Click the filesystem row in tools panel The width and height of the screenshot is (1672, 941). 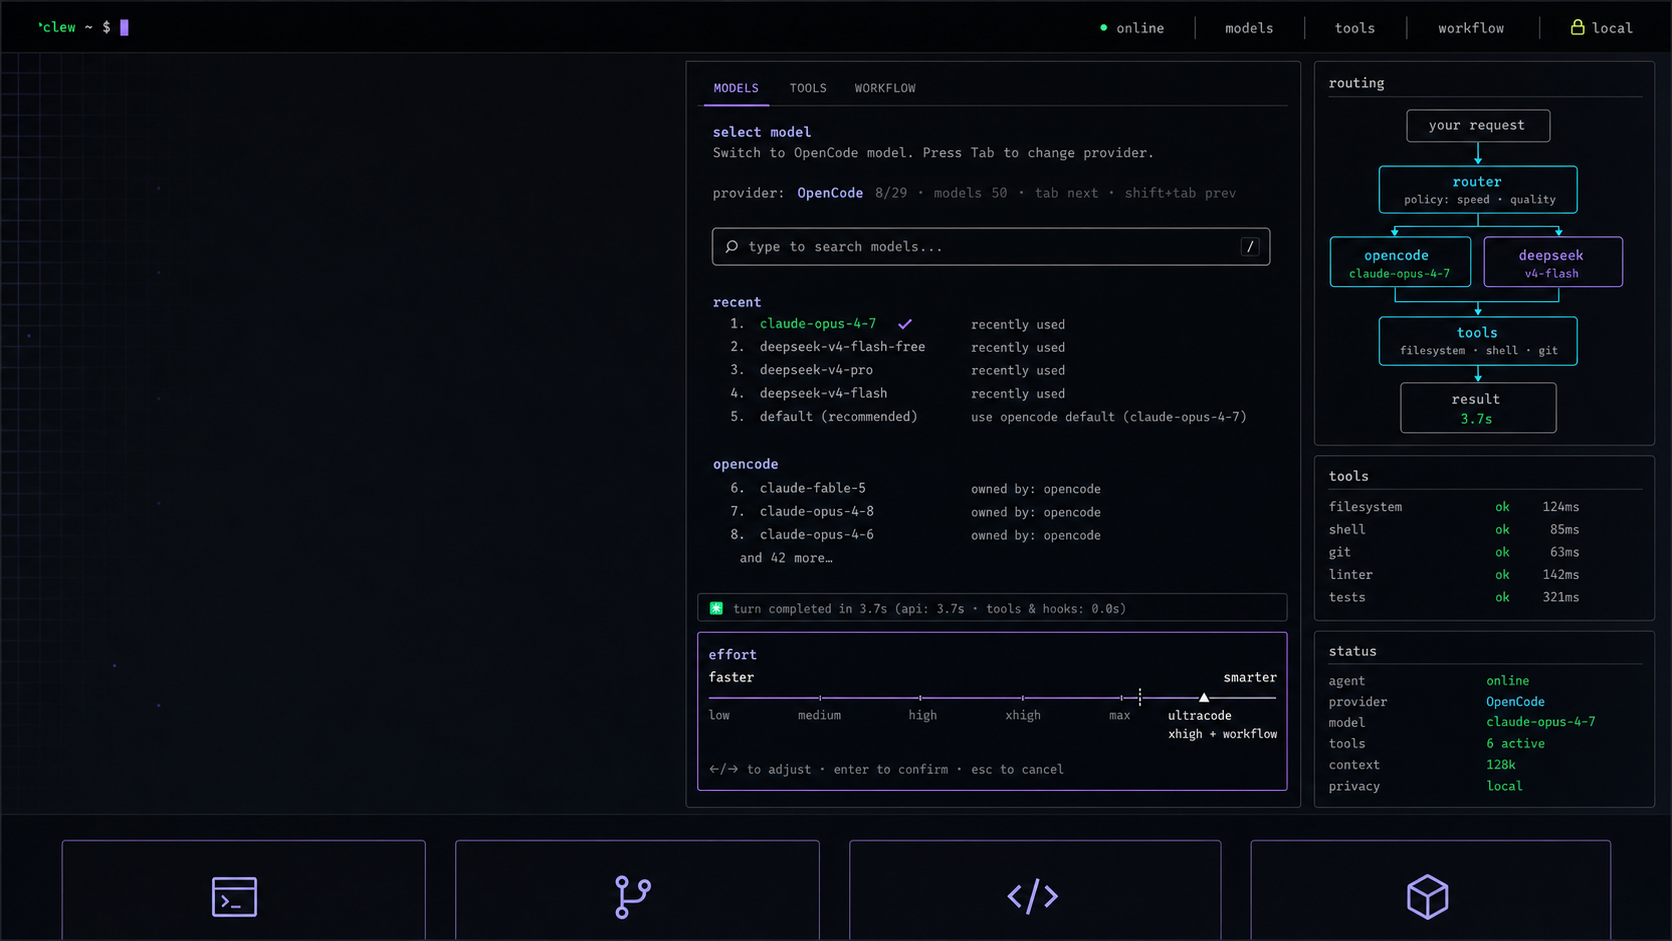click(1455, 507)
